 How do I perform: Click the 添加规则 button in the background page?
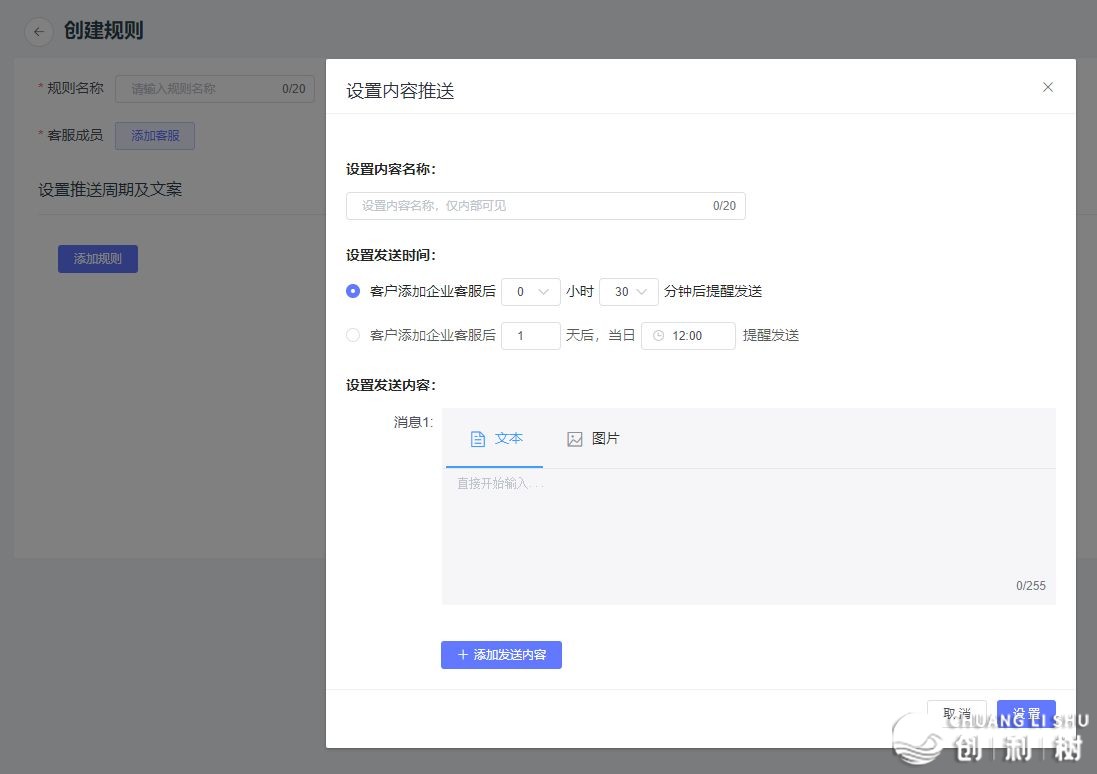click(98, 259)
